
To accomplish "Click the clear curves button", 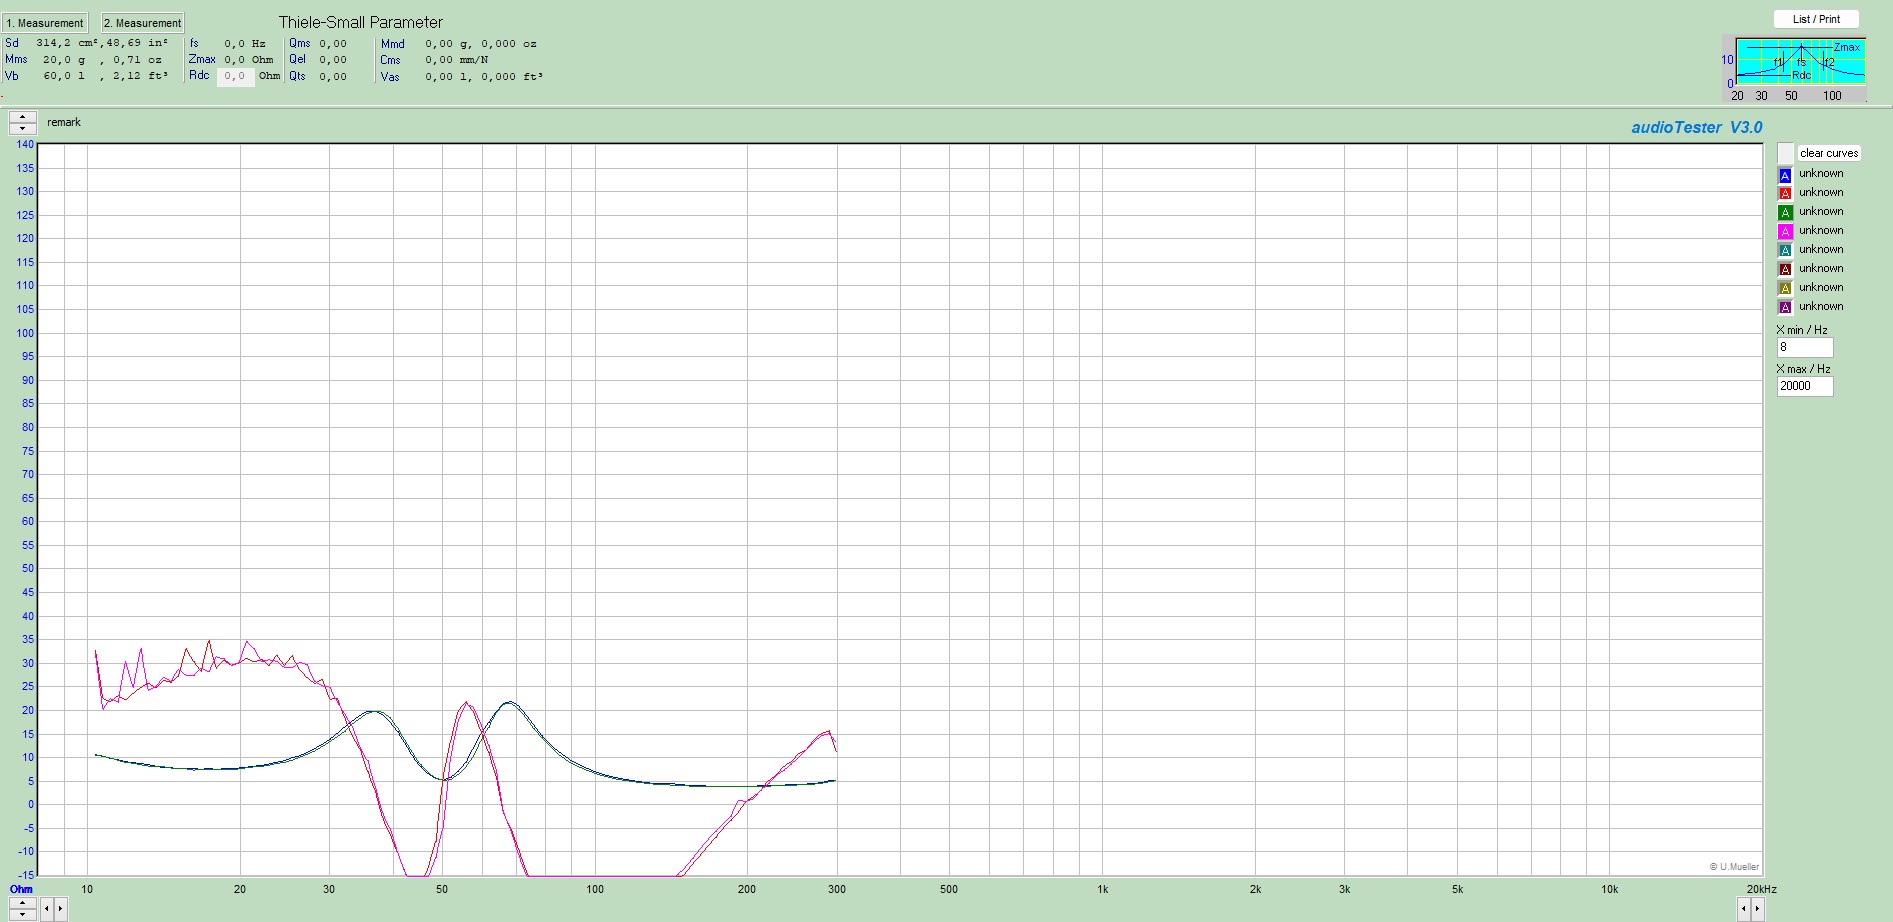I will (x=1829, y=153).
